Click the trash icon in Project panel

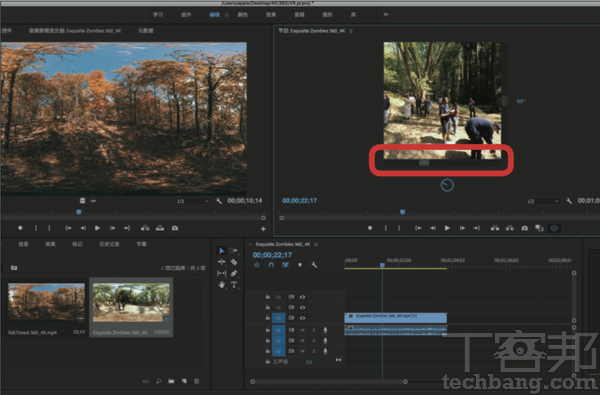[x=197, y=381]
